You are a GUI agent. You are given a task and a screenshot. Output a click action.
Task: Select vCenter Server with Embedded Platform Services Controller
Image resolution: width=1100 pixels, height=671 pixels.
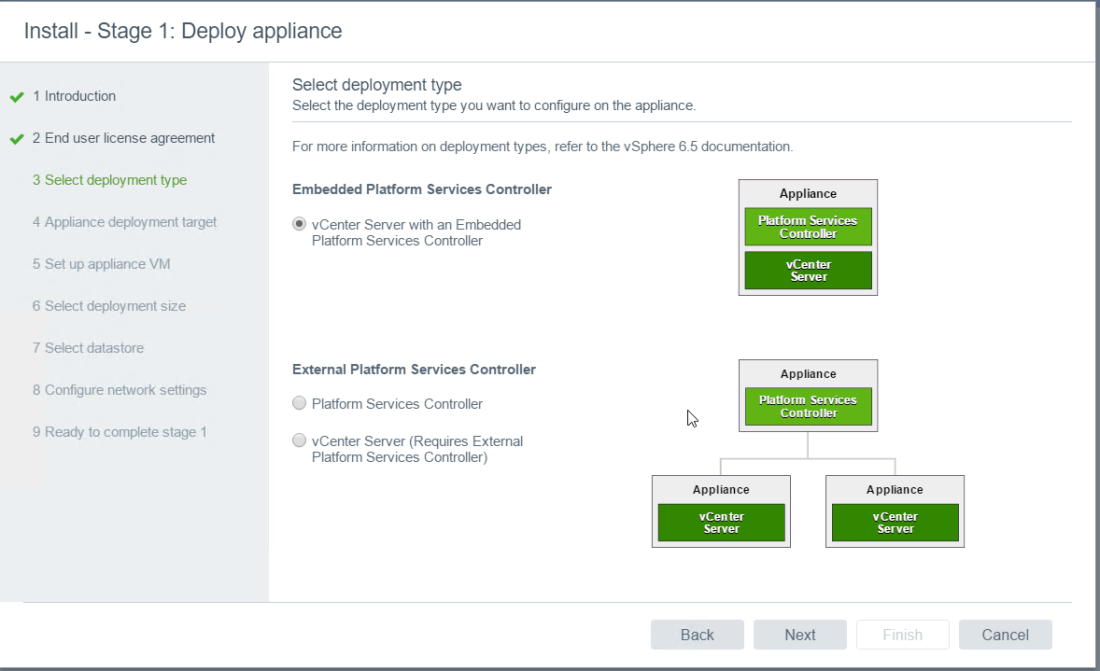click(299, 225)
